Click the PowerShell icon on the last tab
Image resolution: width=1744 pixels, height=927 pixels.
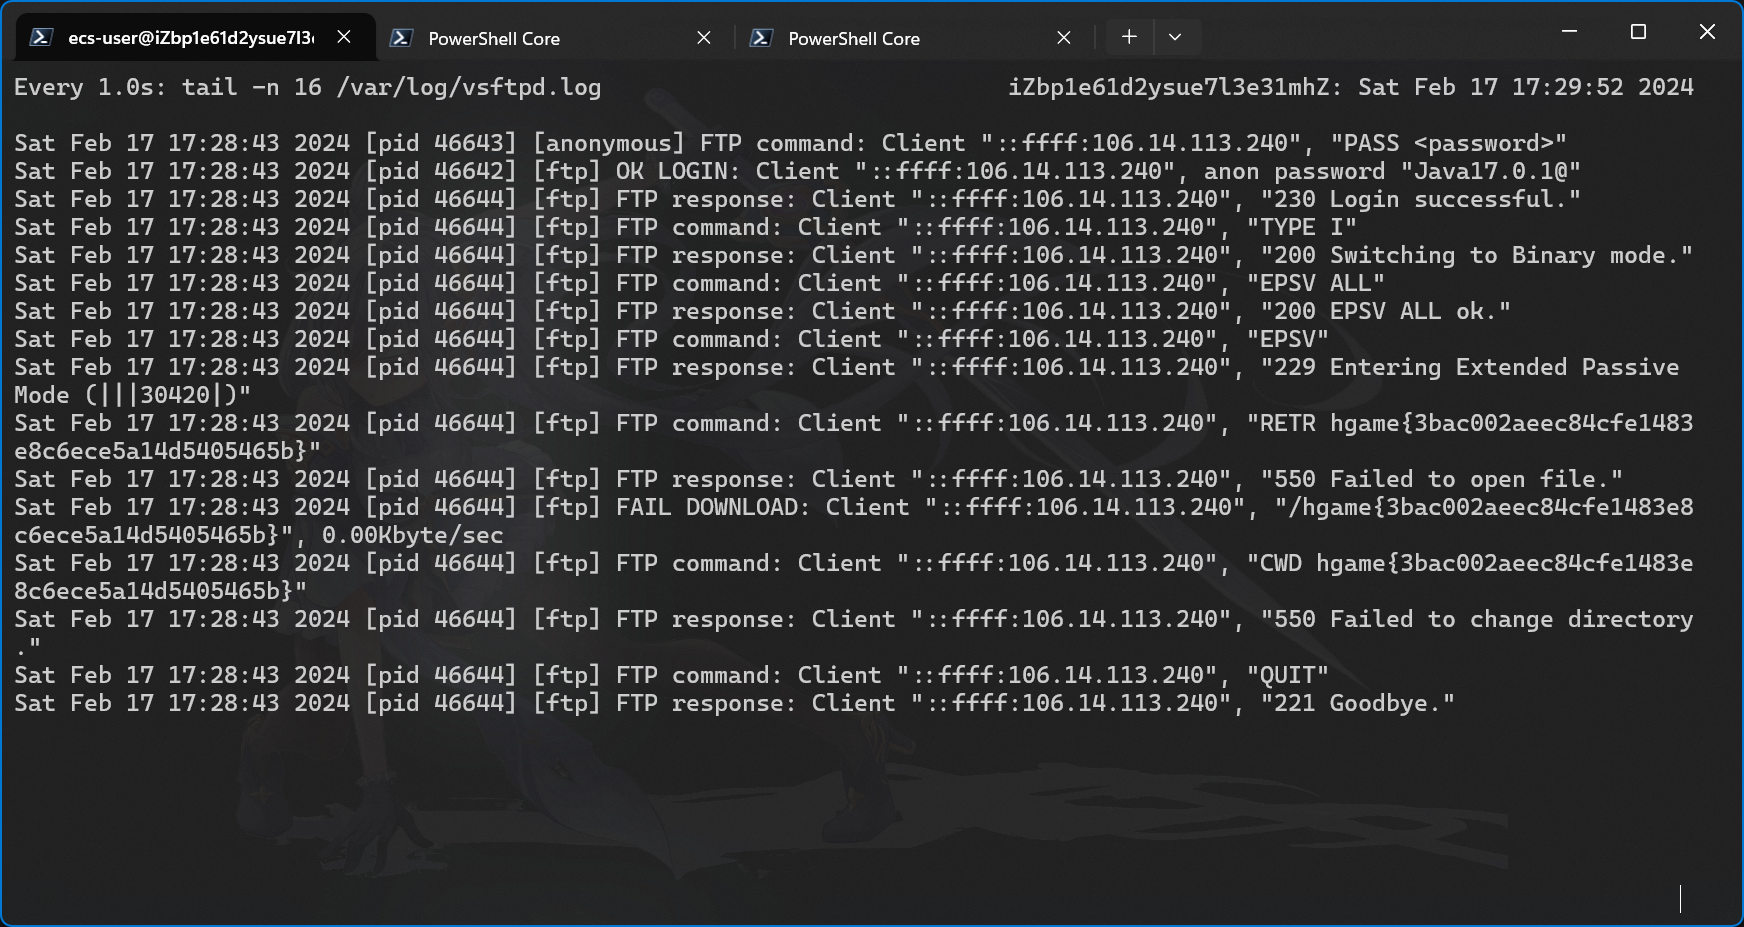tap(761, 38)
